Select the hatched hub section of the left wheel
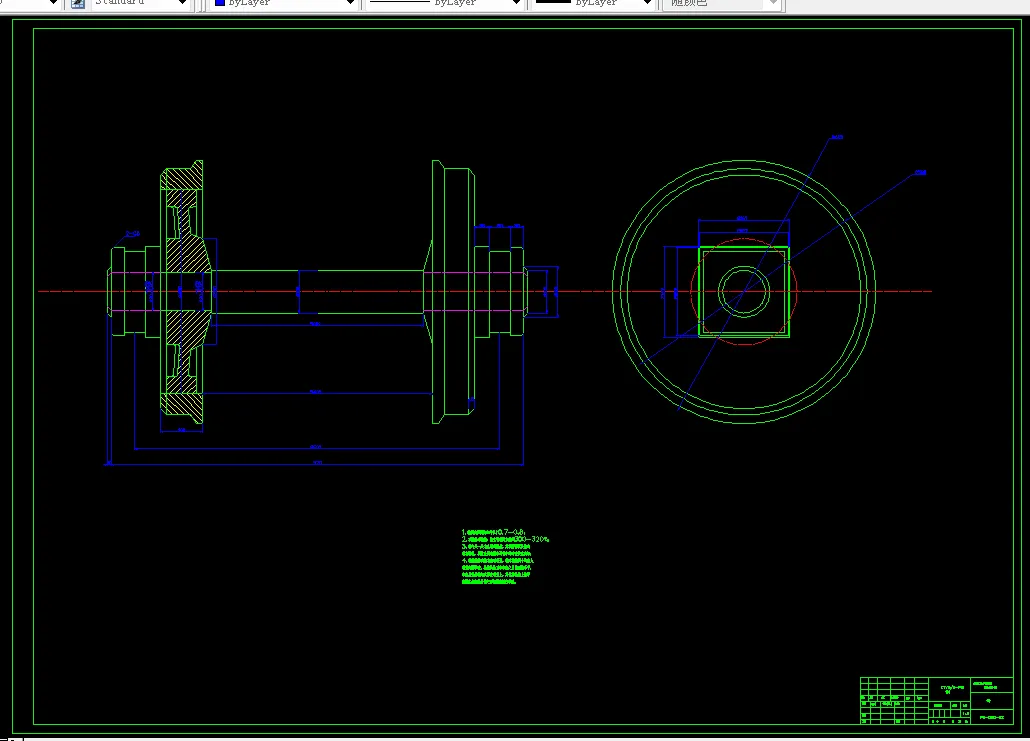 [x=187, y=255]
